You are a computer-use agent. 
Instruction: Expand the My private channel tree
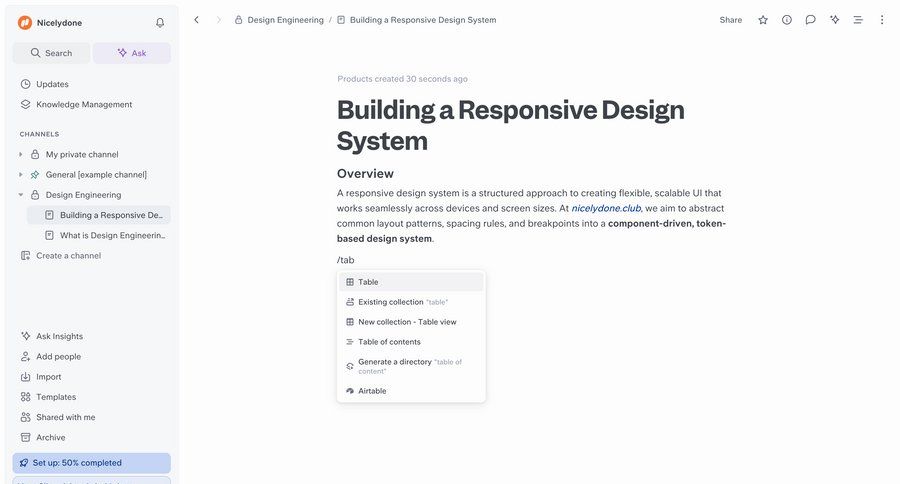21,155
